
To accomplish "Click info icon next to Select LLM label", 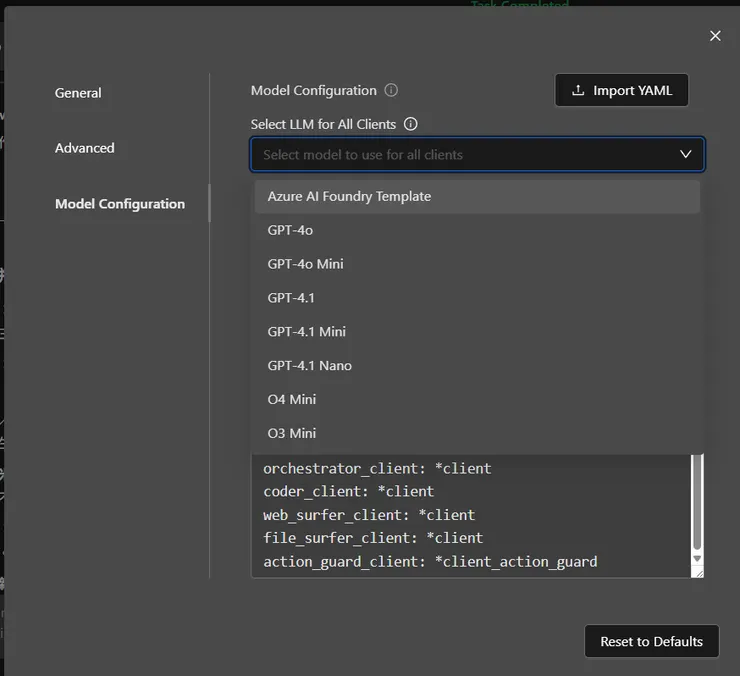I will tap(410, 124).
